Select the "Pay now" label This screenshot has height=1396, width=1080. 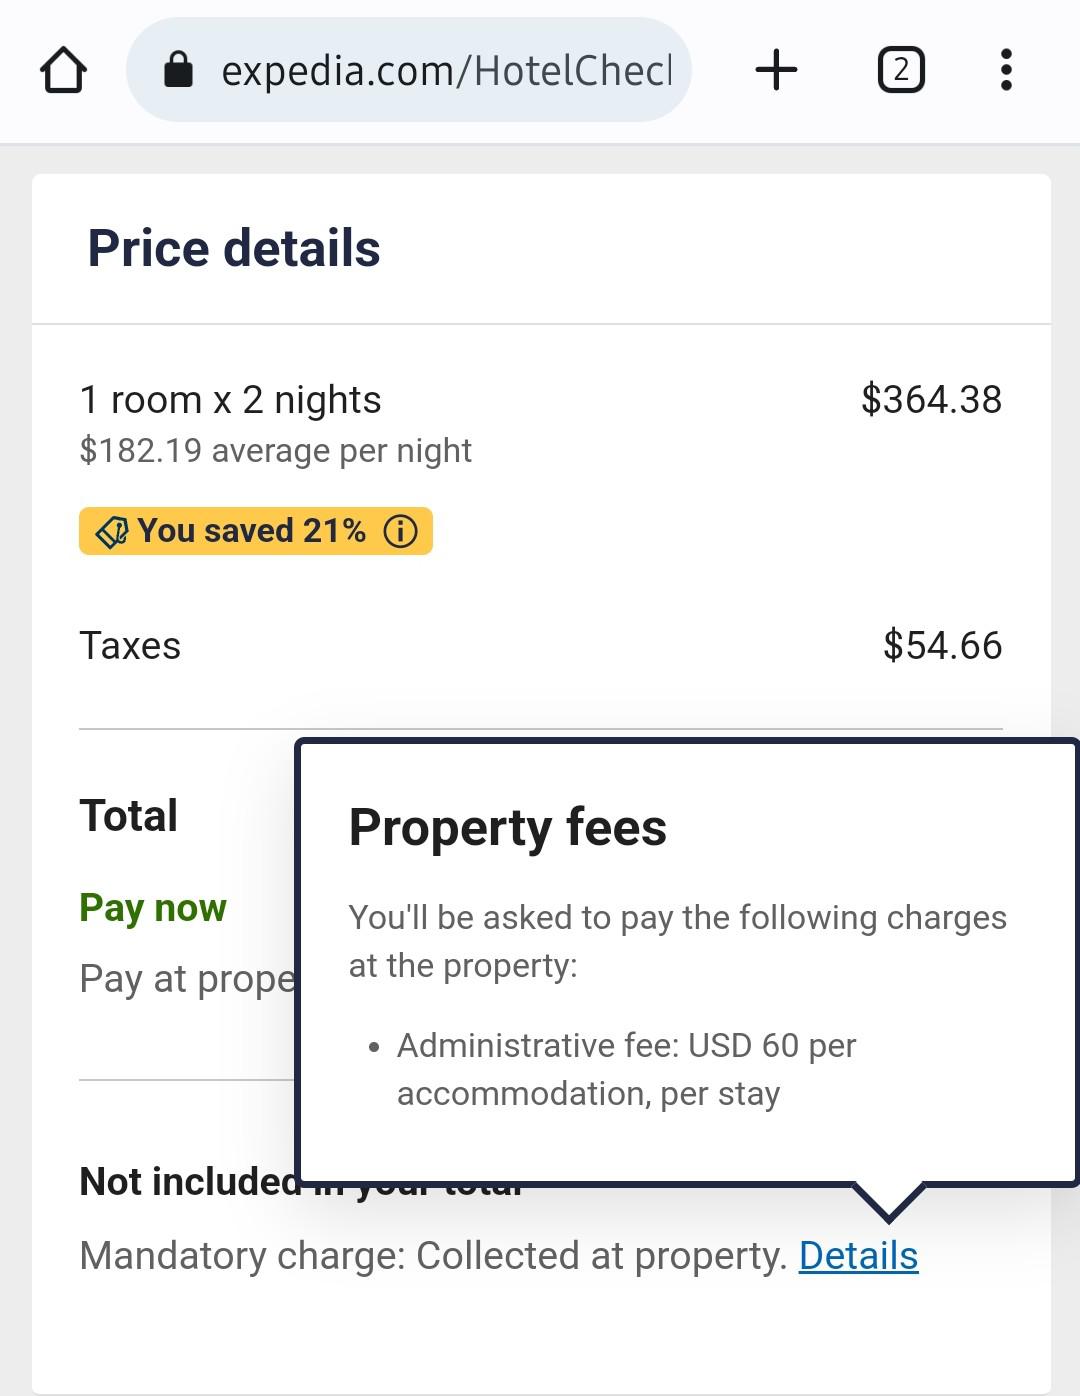coord(153,908)
